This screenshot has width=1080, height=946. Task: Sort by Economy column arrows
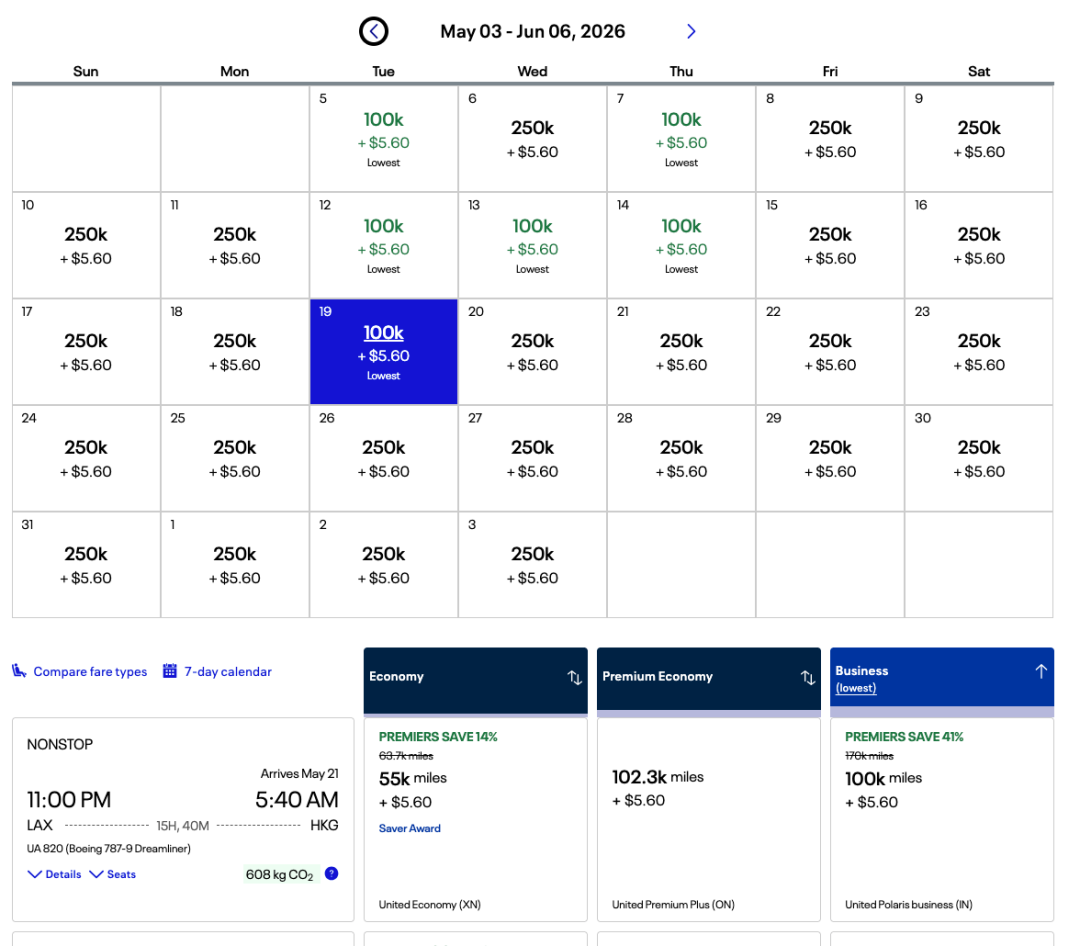(574, 677)
